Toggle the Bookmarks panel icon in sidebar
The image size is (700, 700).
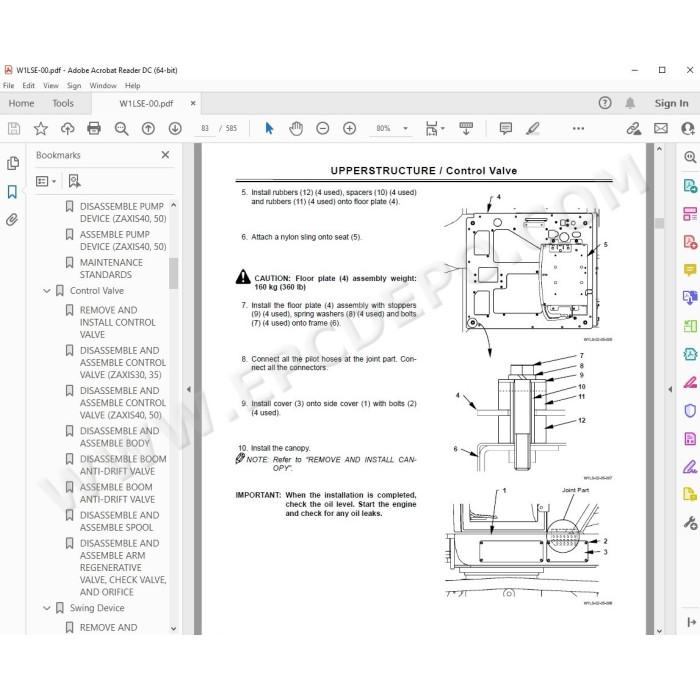click(x=12, y=192)
